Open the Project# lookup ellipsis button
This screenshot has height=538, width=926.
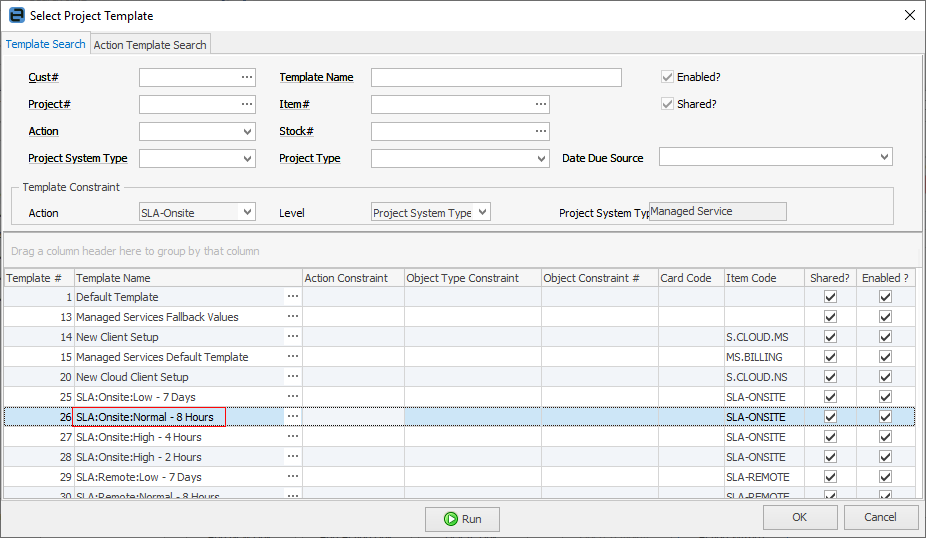tap(246, 104)
